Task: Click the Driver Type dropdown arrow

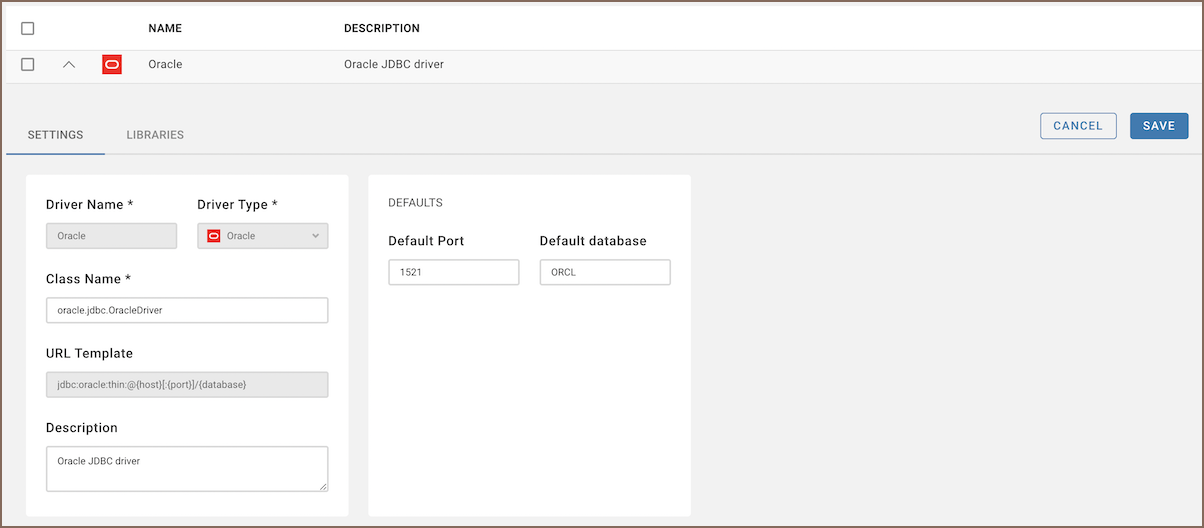Action: [316, 236]
